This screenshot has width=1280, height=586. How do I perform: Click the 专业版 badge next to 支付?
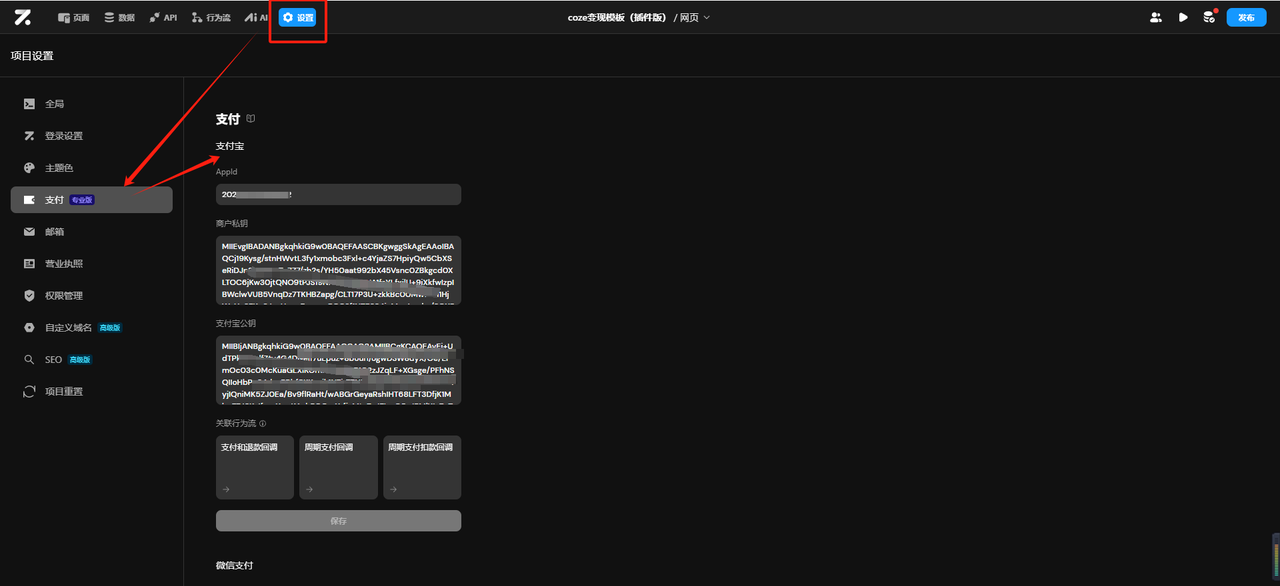pos(82,200)
